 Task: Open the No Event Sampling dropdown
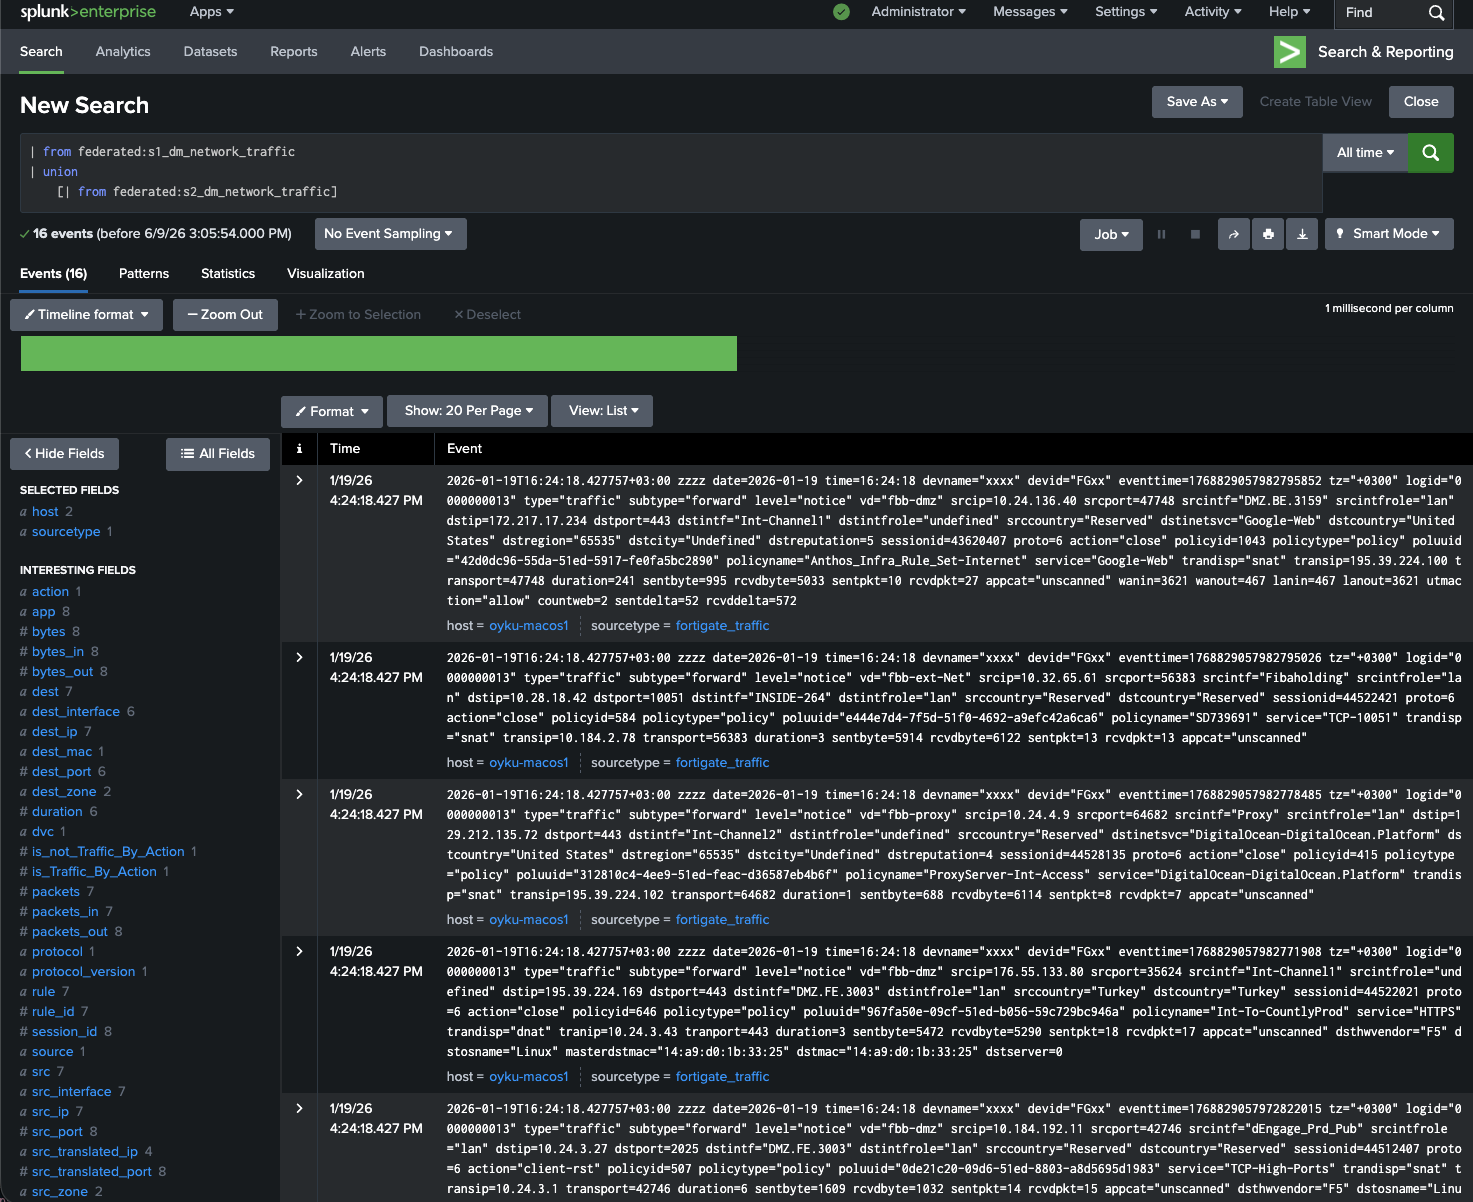pyautogui.click(x=390, y=234)
